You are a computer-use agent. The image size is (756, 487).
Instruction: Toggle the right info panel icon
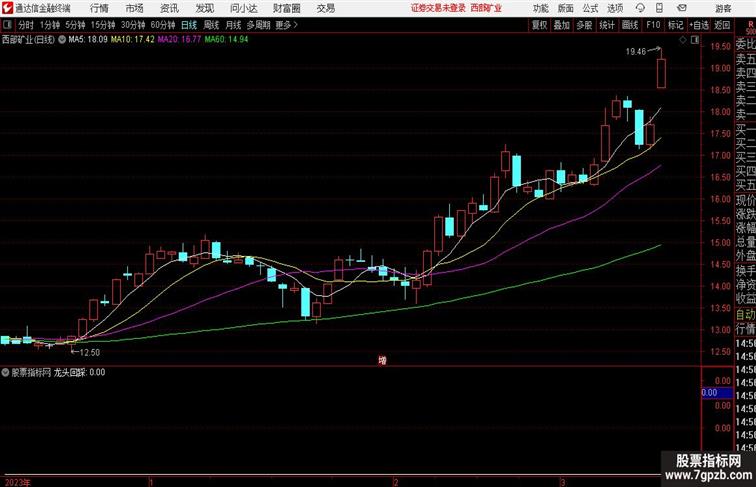[695, 40]
